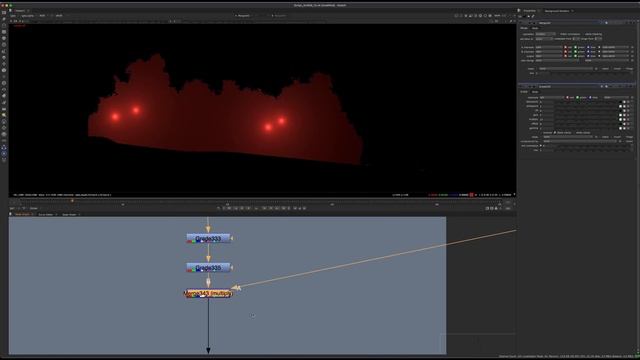
Task: Toggle green checkbox in A channels row
Action: point(576,47)
